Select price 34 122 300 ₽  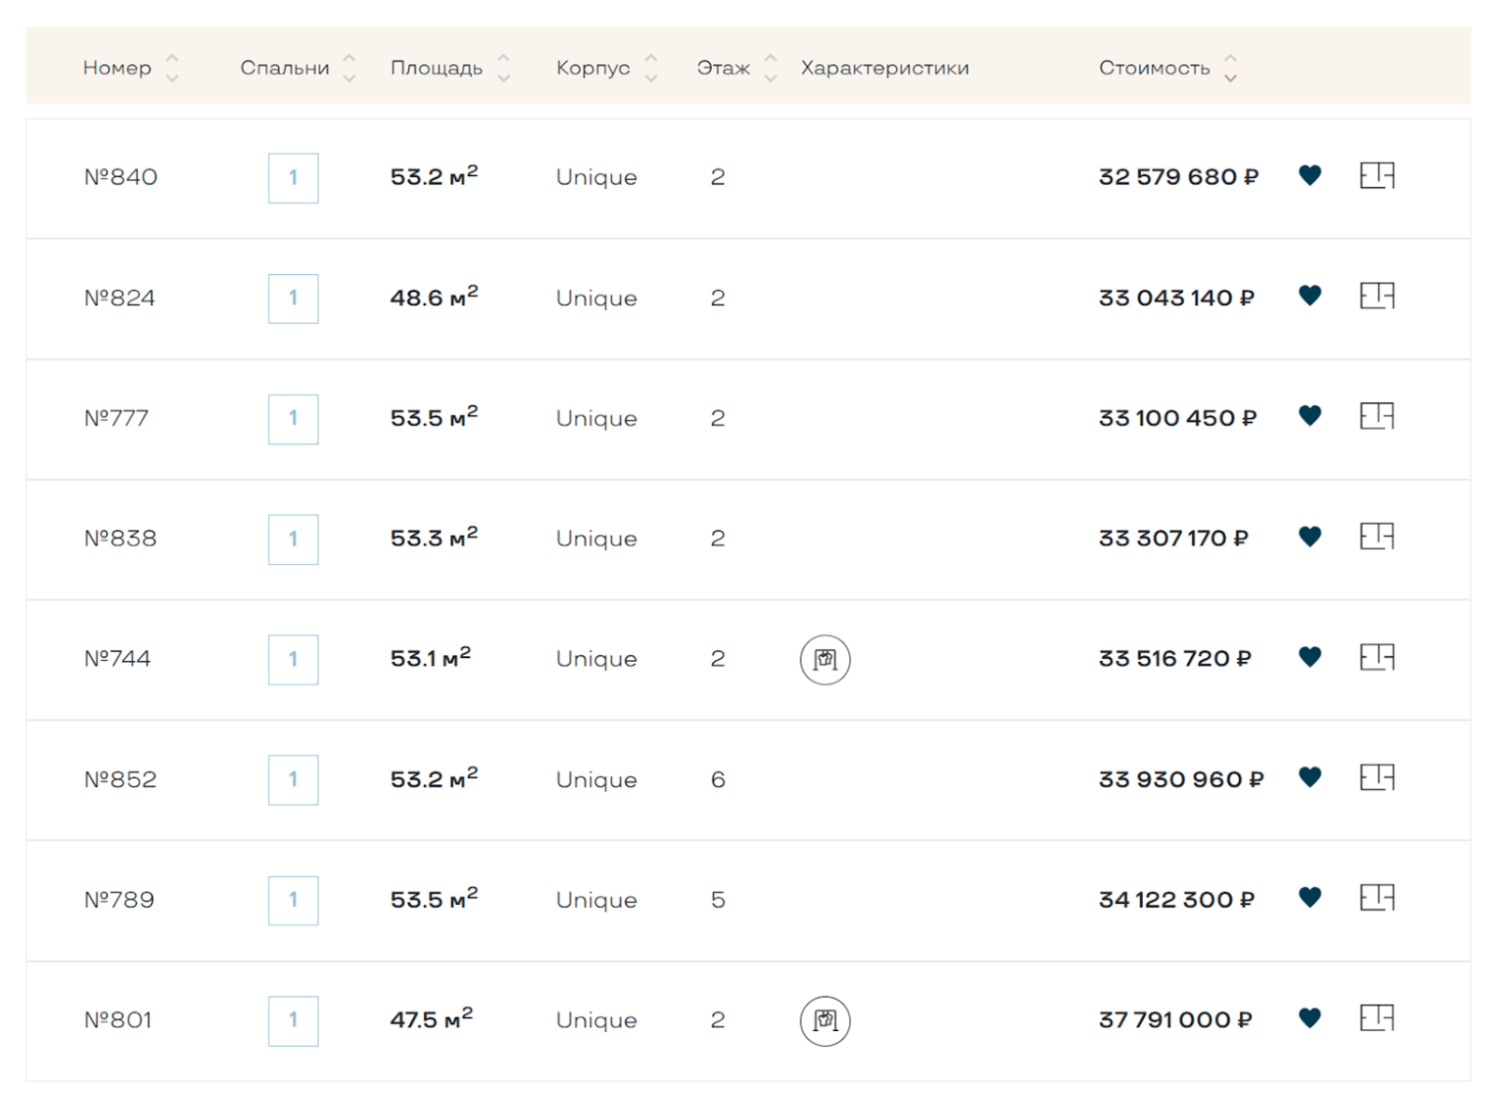pos(1176,899)
